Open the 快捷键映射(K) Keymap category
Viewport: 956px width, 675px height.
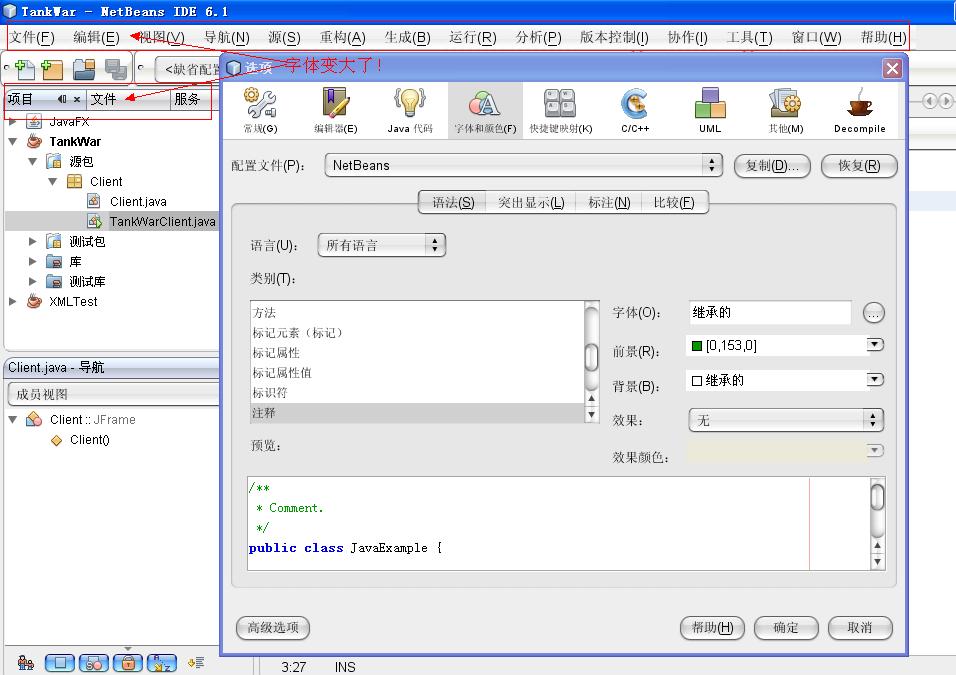click(560, 110)
